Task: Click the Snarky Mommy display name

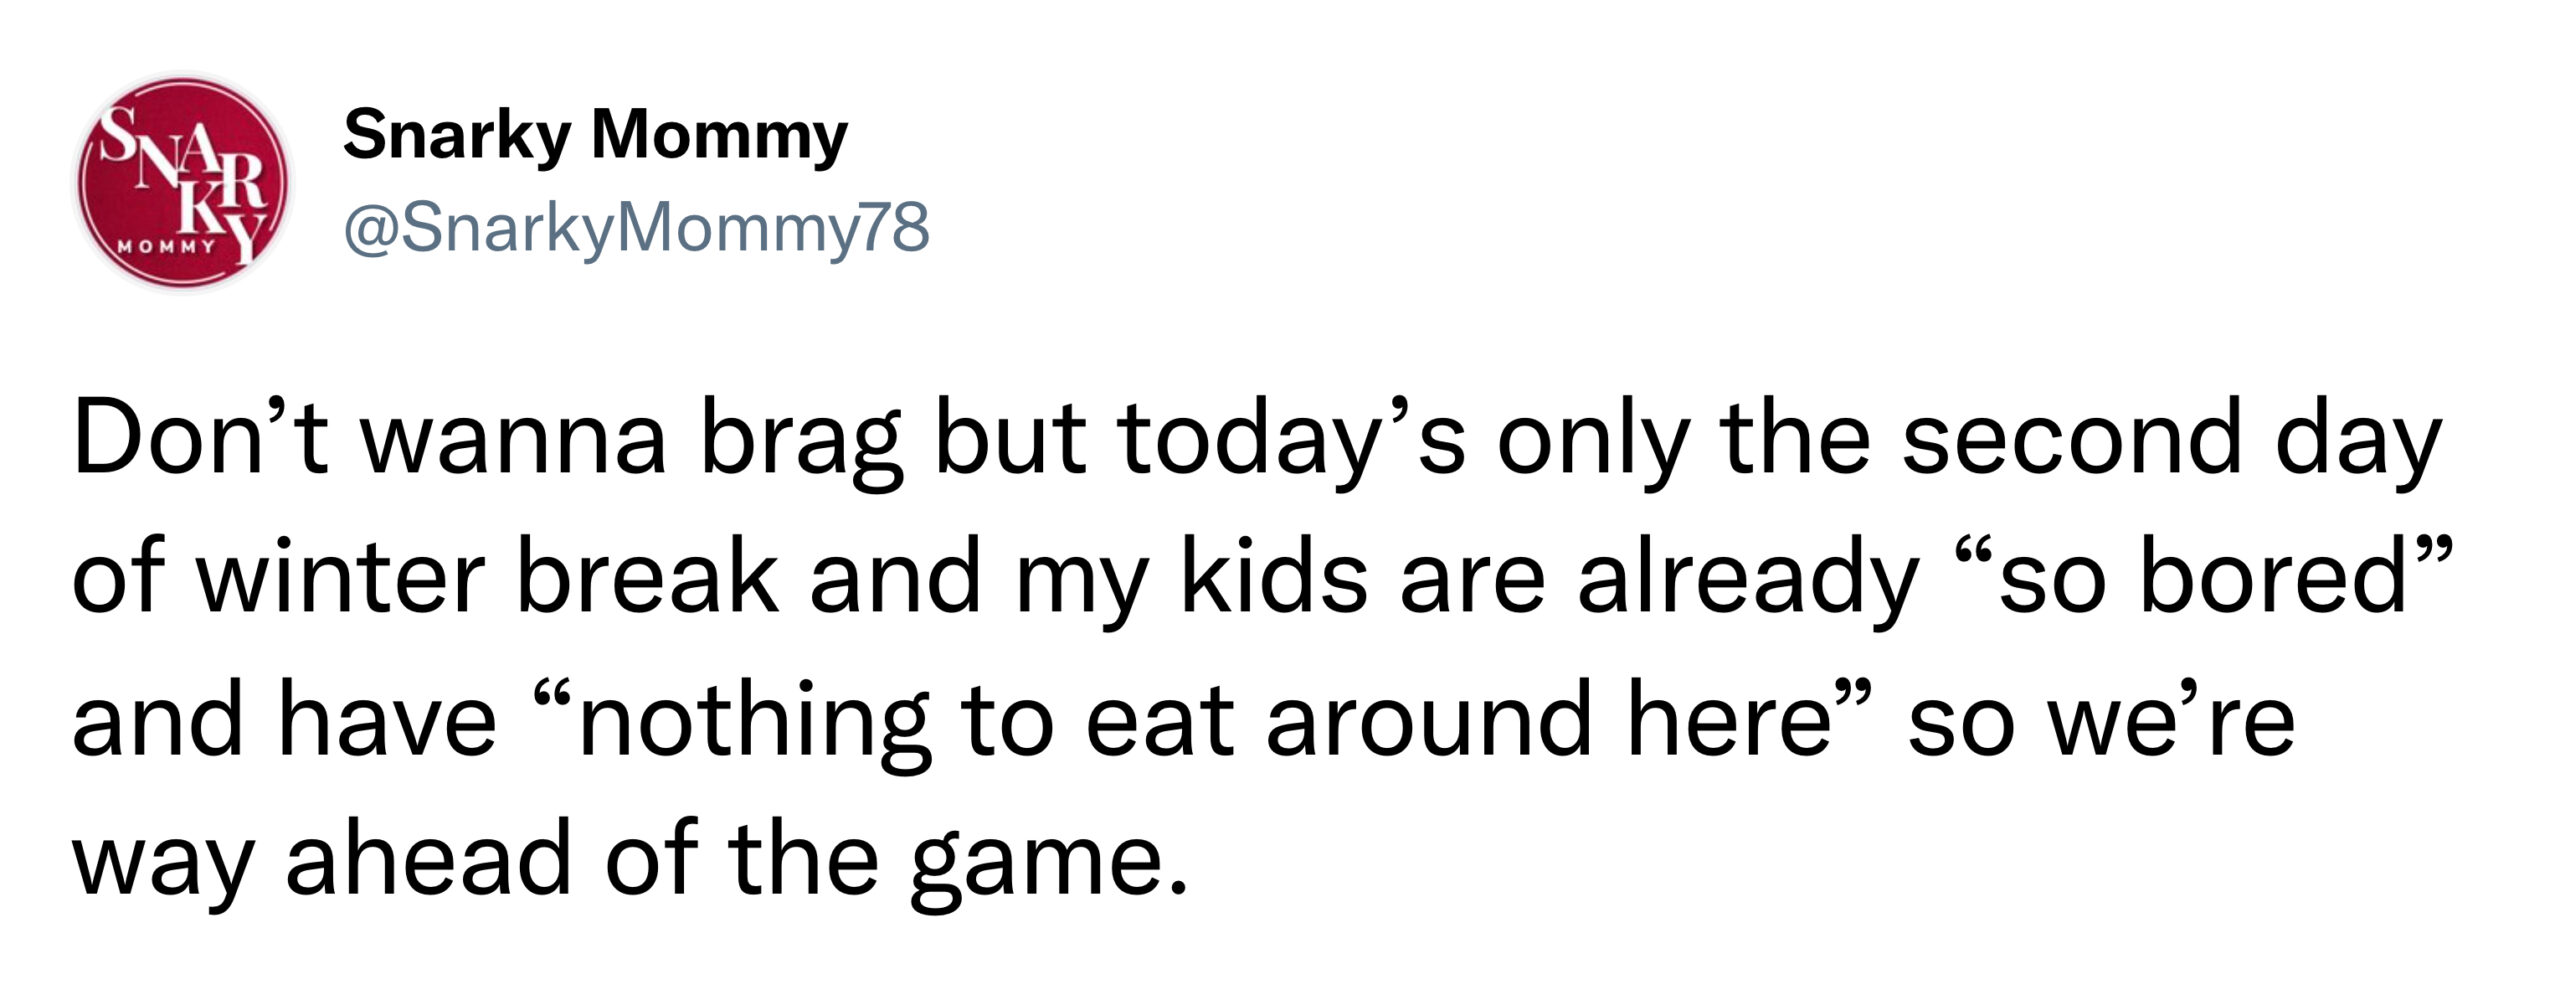Action: click(x=596, y=135)
